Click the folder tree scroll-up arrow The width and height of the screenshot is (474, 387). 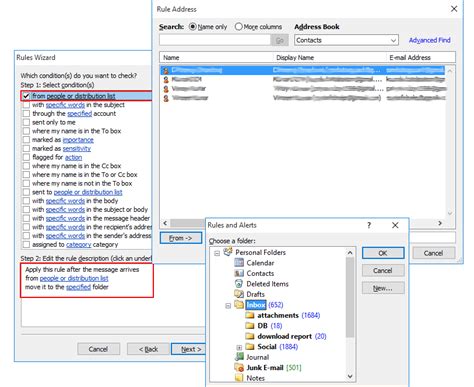350,253
